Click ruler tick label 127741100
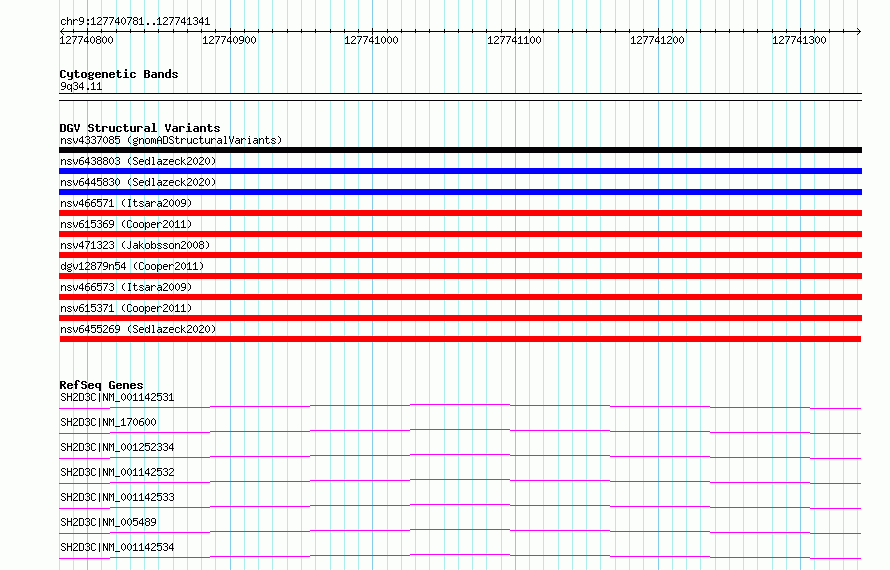This screenshot has height=570, width=890. tap(514, 40)
